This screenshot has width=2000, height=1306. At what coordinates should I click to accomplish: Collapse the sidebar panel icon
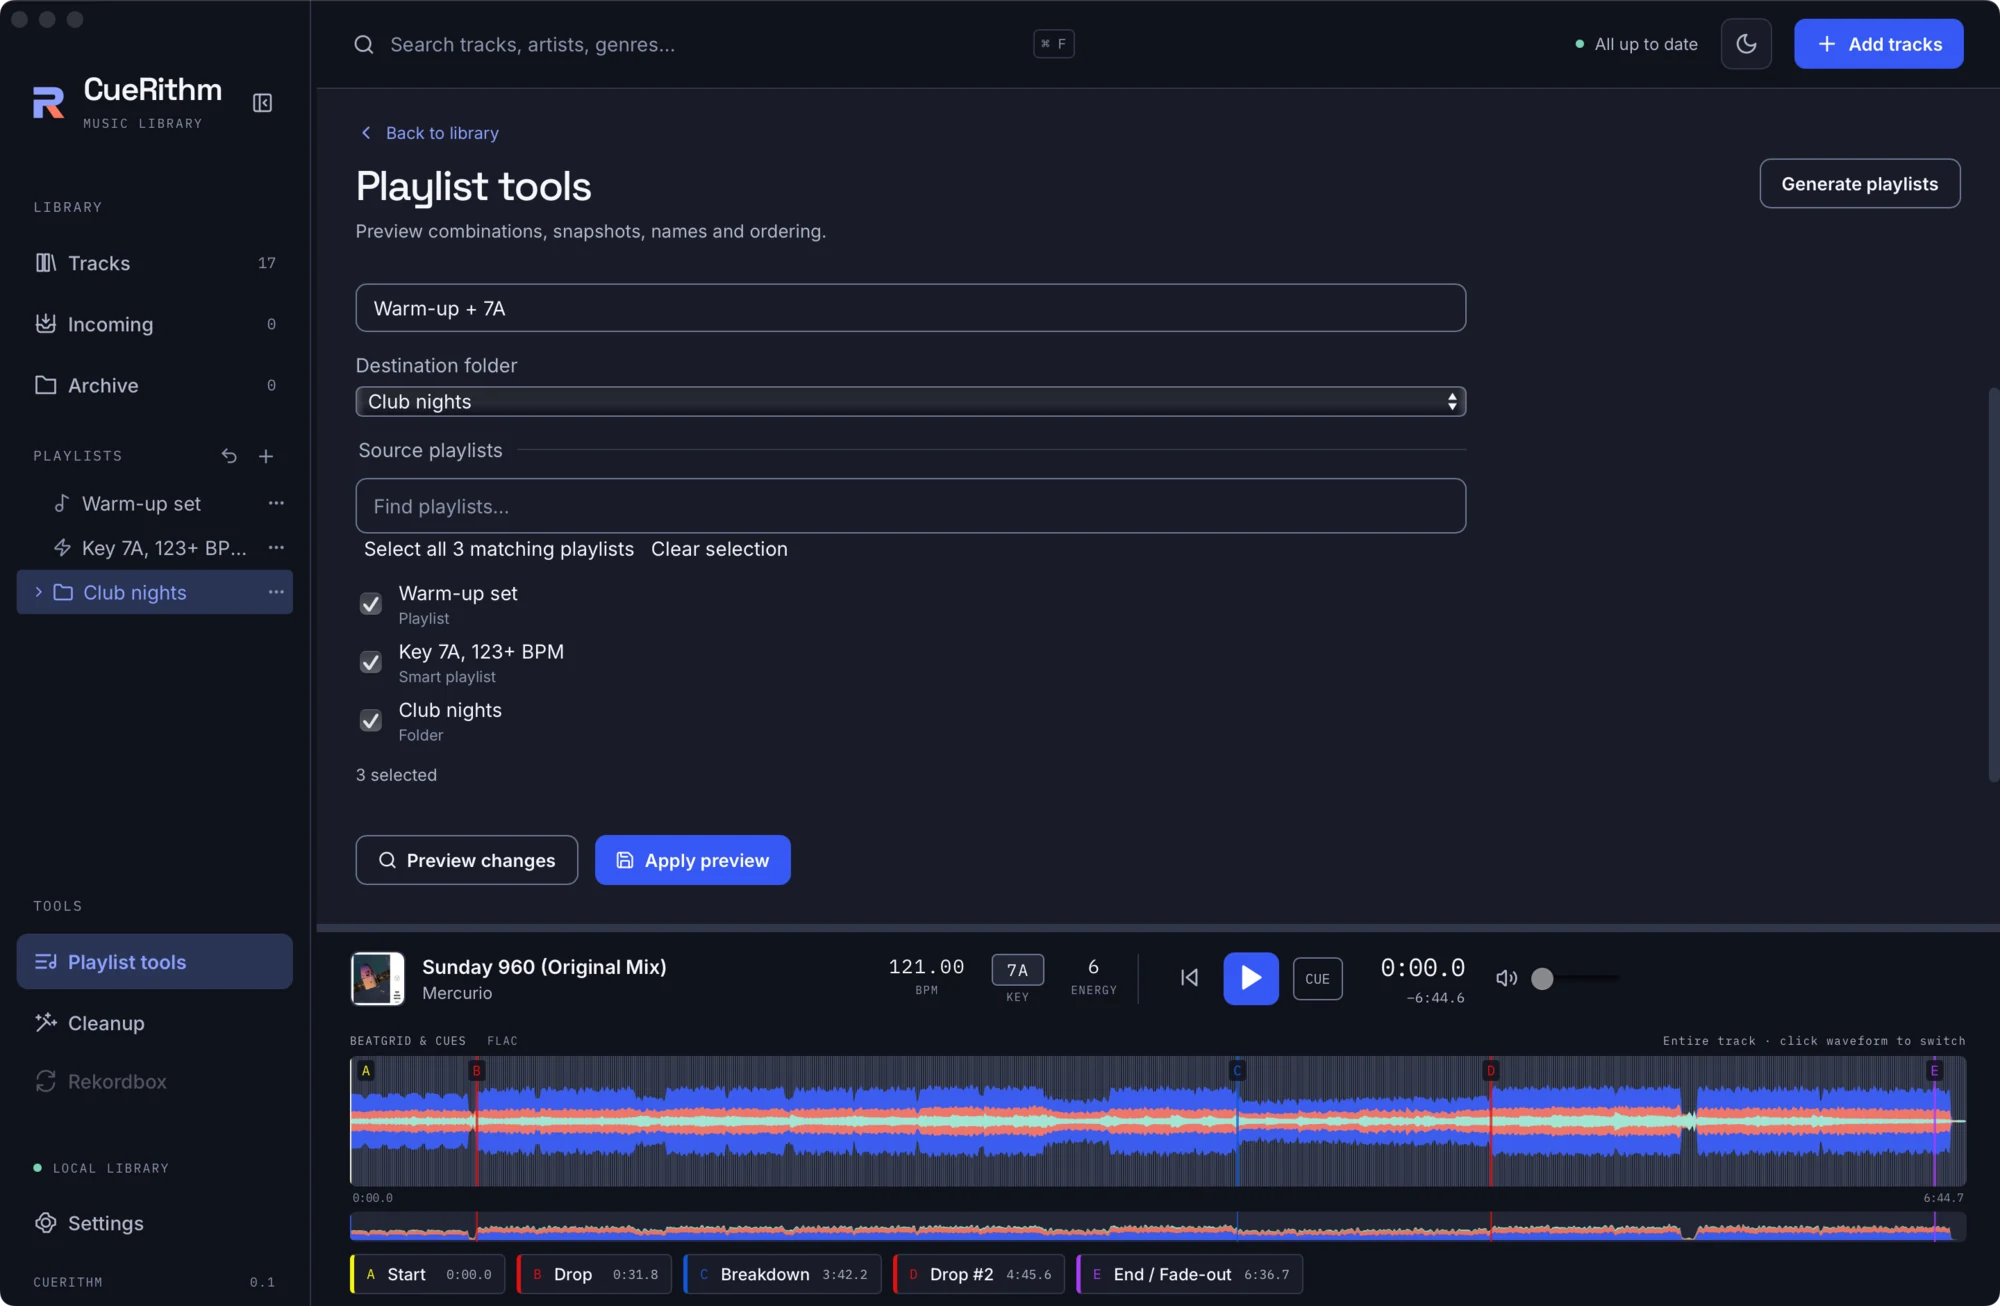(262, 103)
